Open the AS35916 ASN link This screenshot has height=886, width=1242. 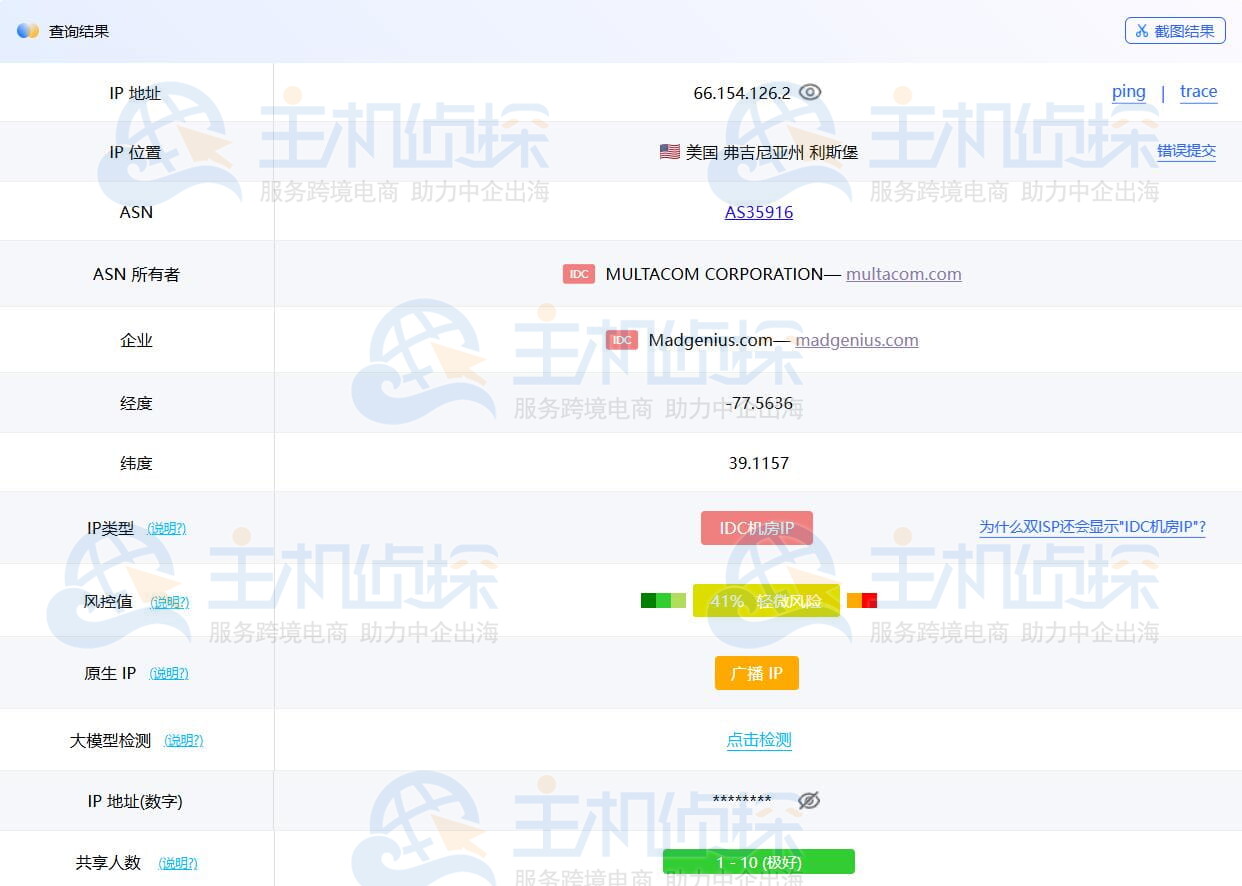759,212
